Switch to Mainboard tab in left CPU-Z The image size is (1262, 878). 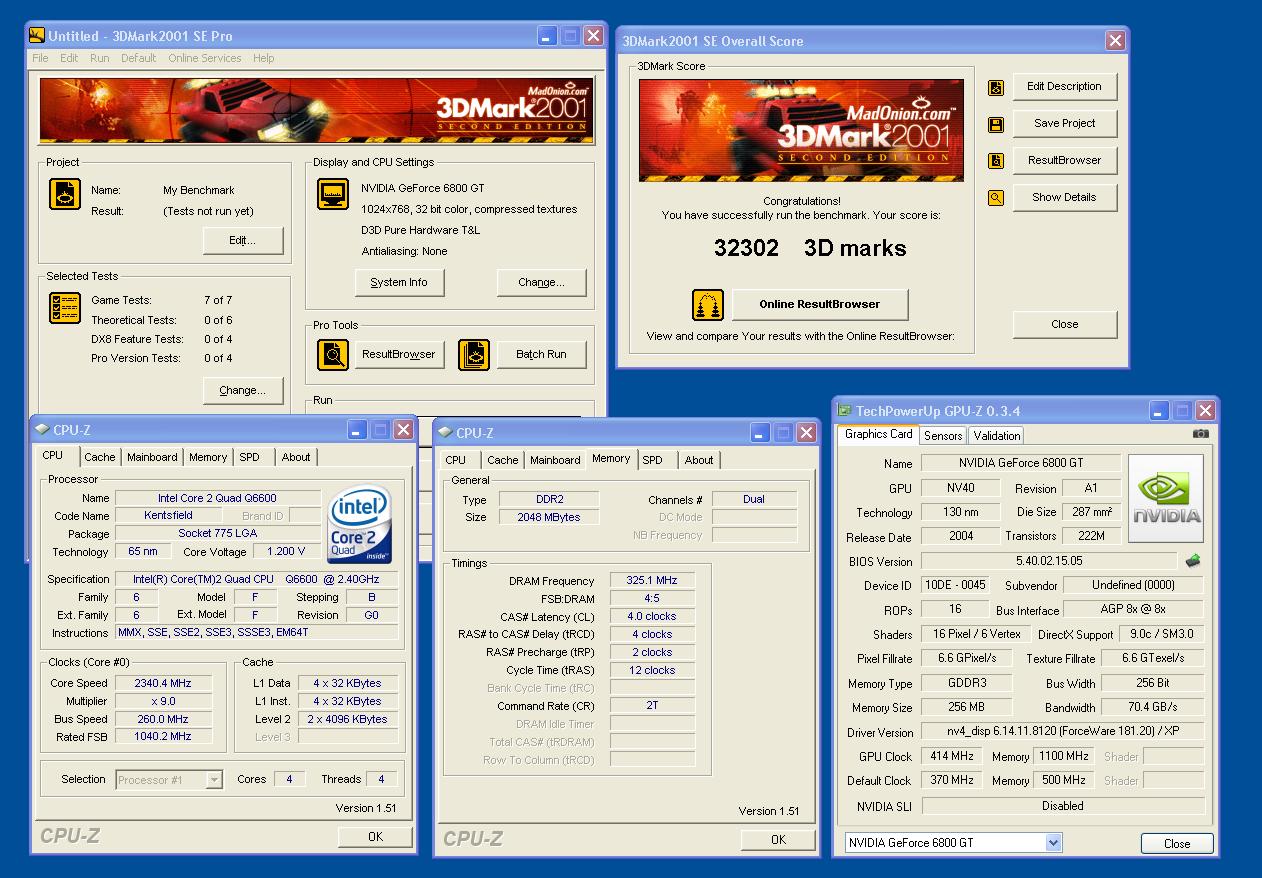152,457
